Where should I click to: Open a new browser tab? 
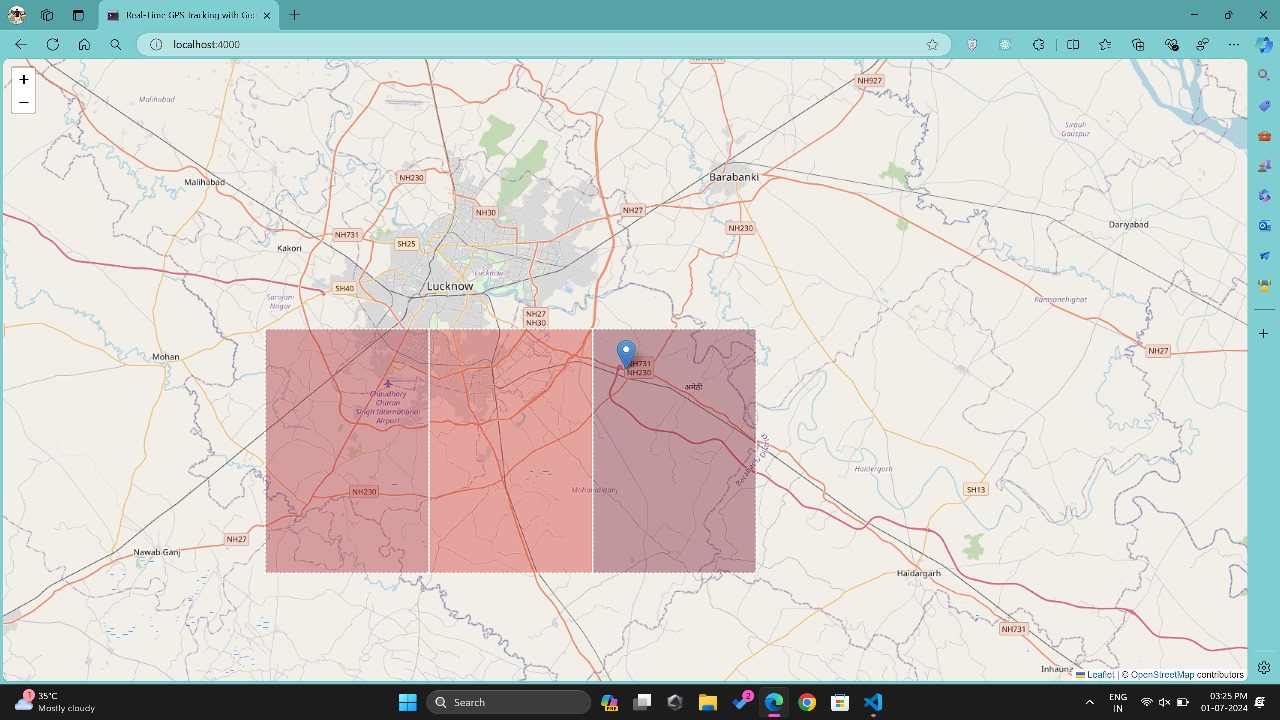coord(294,15)
